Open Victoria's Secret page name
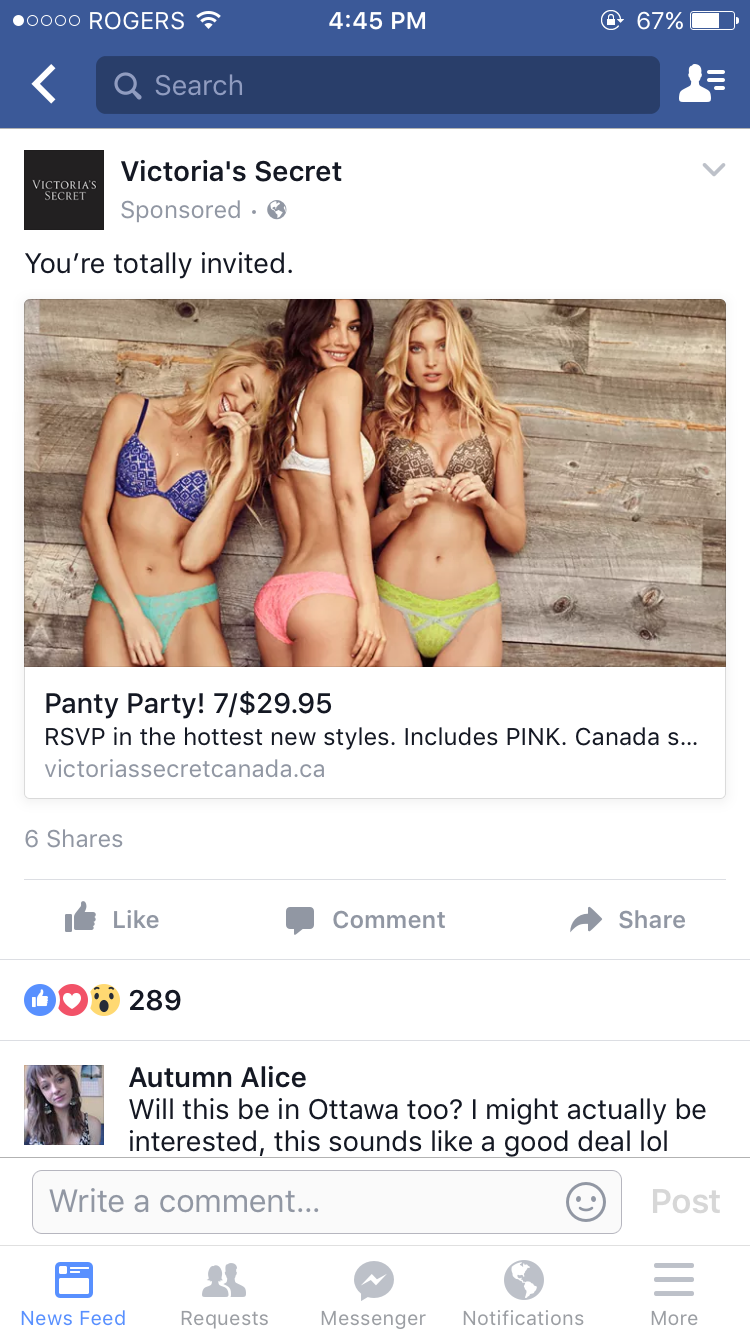Image resolution: width=750 pixels, height=1334 pixels. point(231,171)
